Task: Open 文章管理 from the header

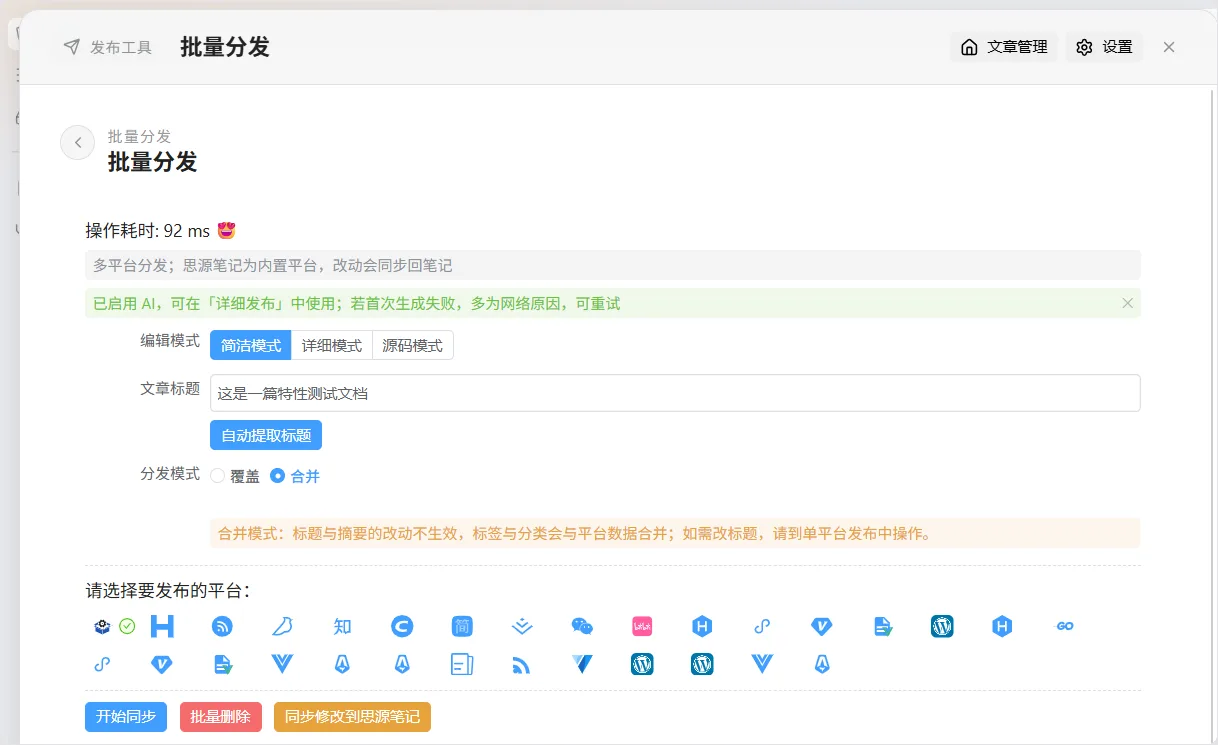Action: click(x=1004, y=47)
